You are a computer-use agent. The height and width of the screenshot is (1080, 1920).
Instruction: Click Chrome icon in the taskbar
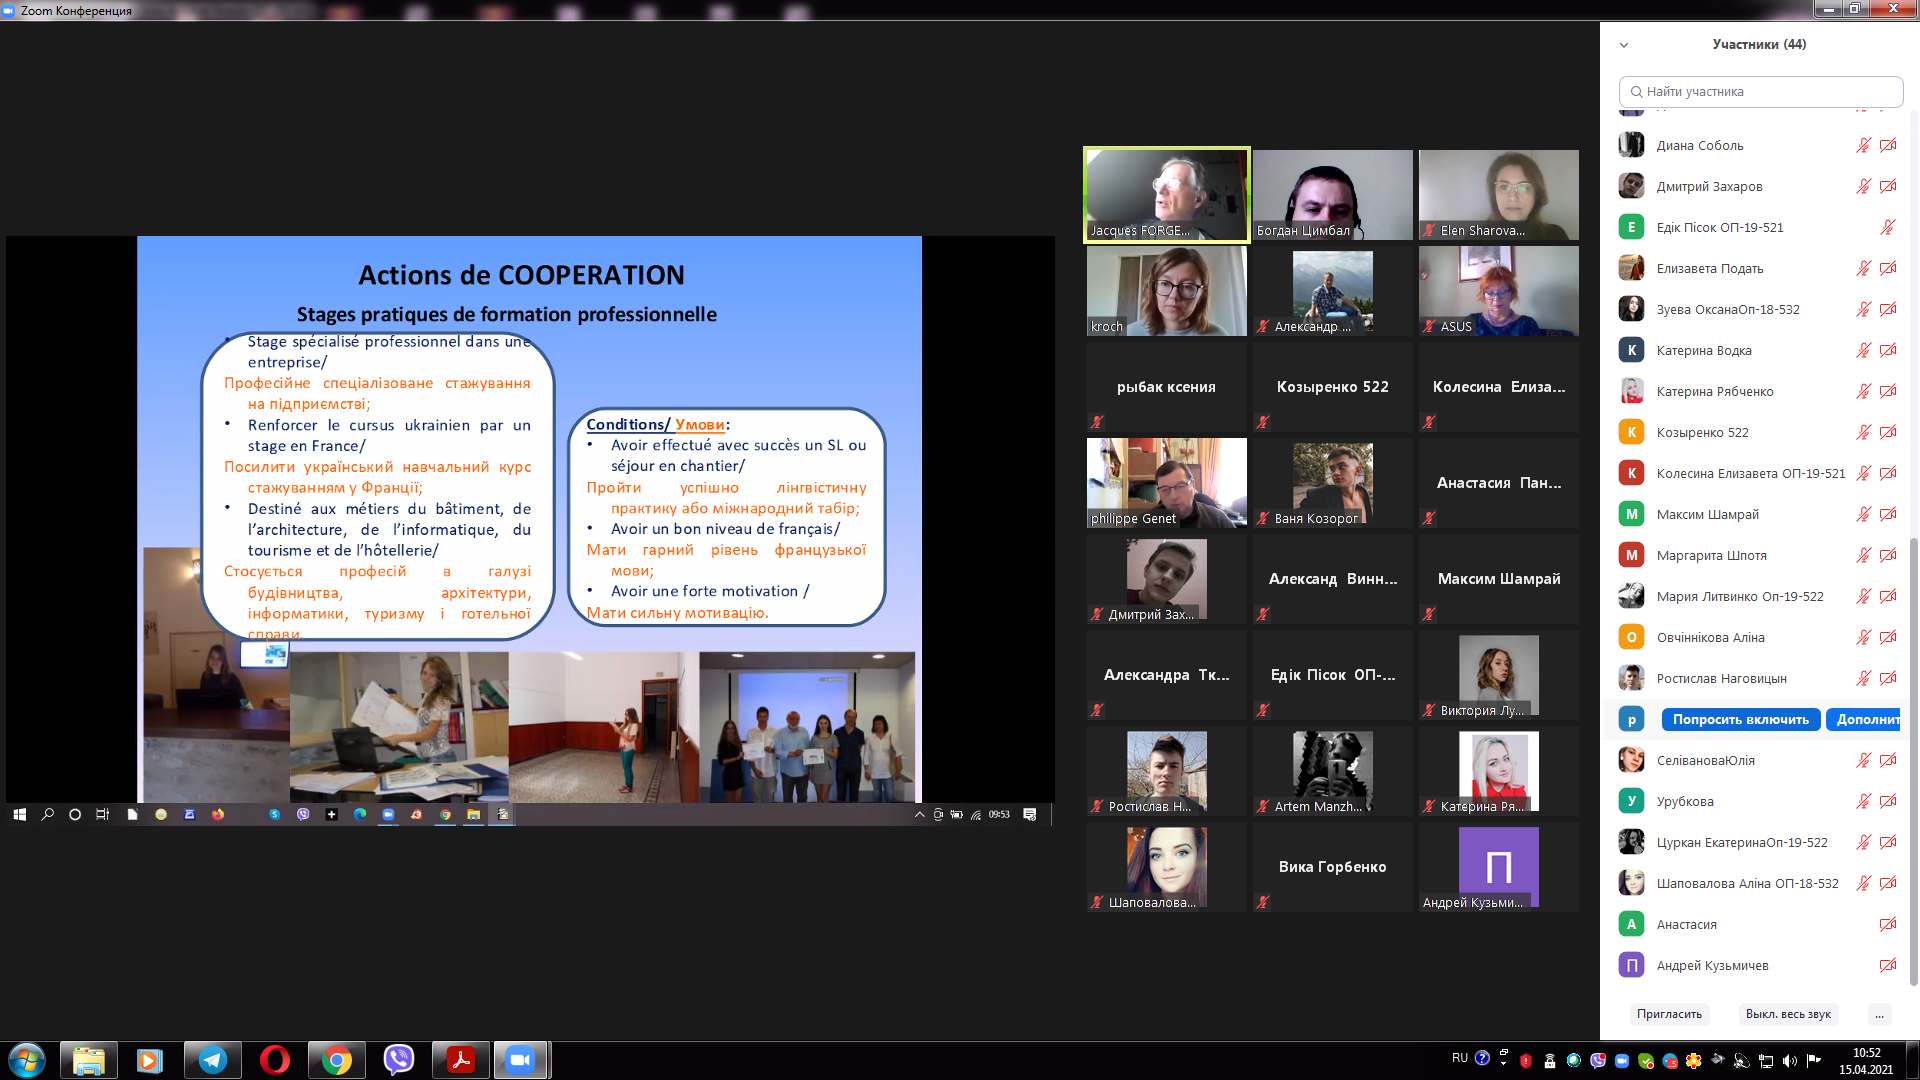[x=337, y=1060]
